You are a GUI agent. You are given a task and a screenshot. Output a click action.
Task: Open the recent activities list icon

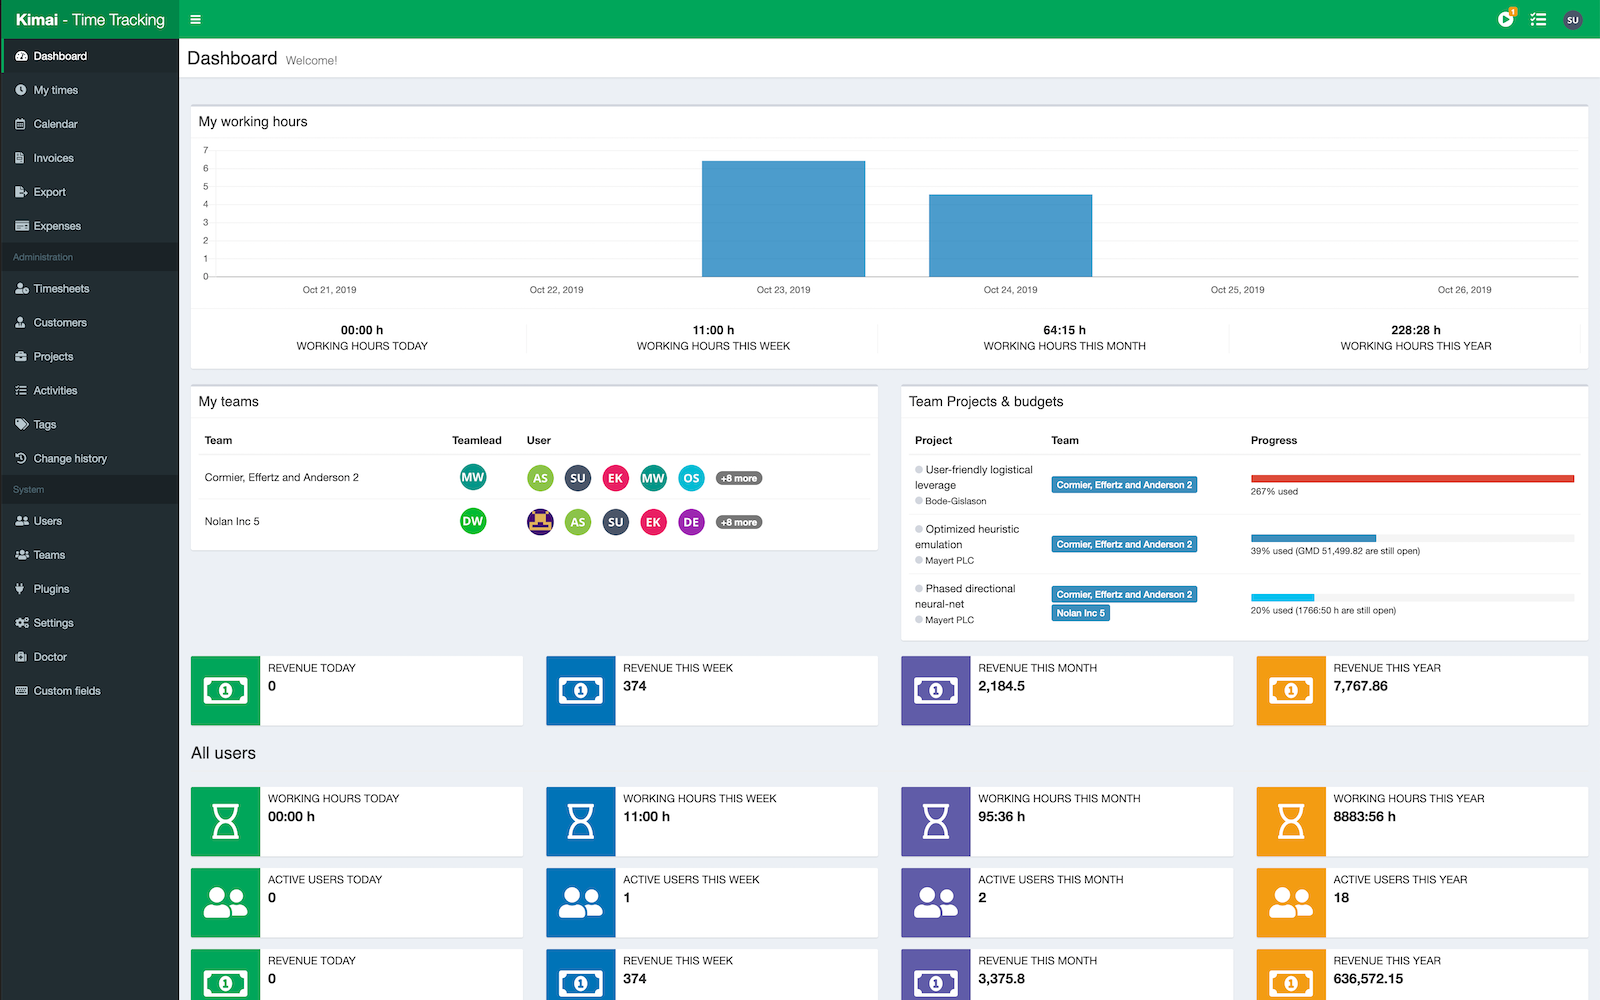pyautogui.click(x=1538, y=19)
